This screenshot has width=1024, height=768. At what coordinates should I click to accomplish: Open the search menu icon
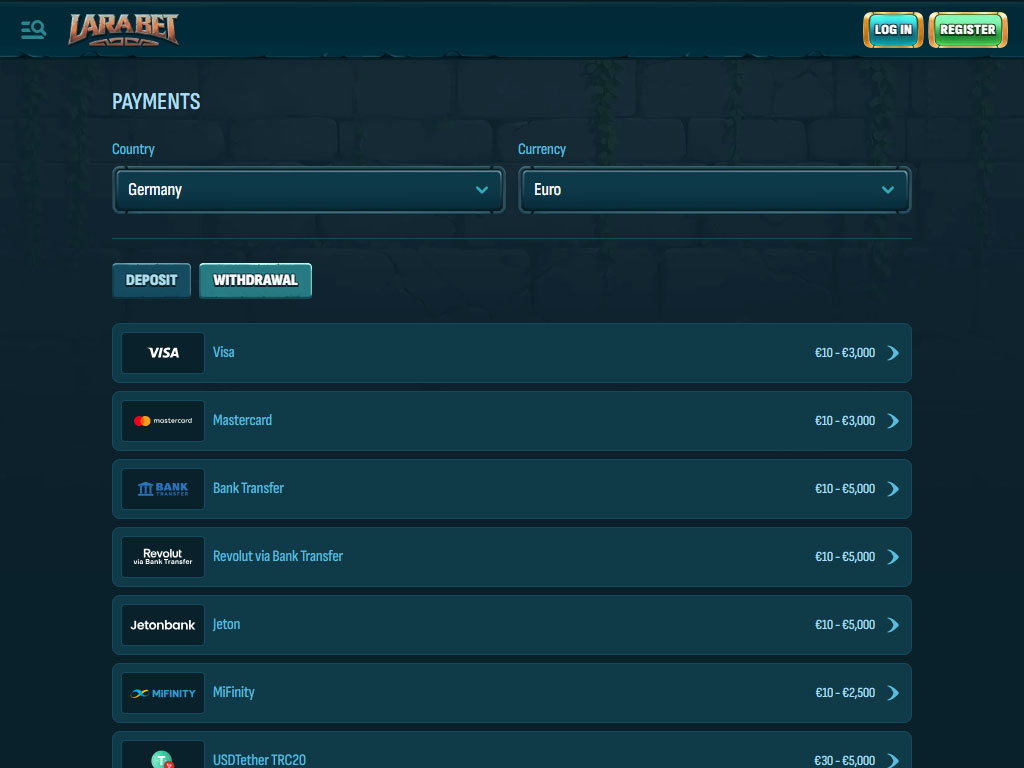point(33,29)
